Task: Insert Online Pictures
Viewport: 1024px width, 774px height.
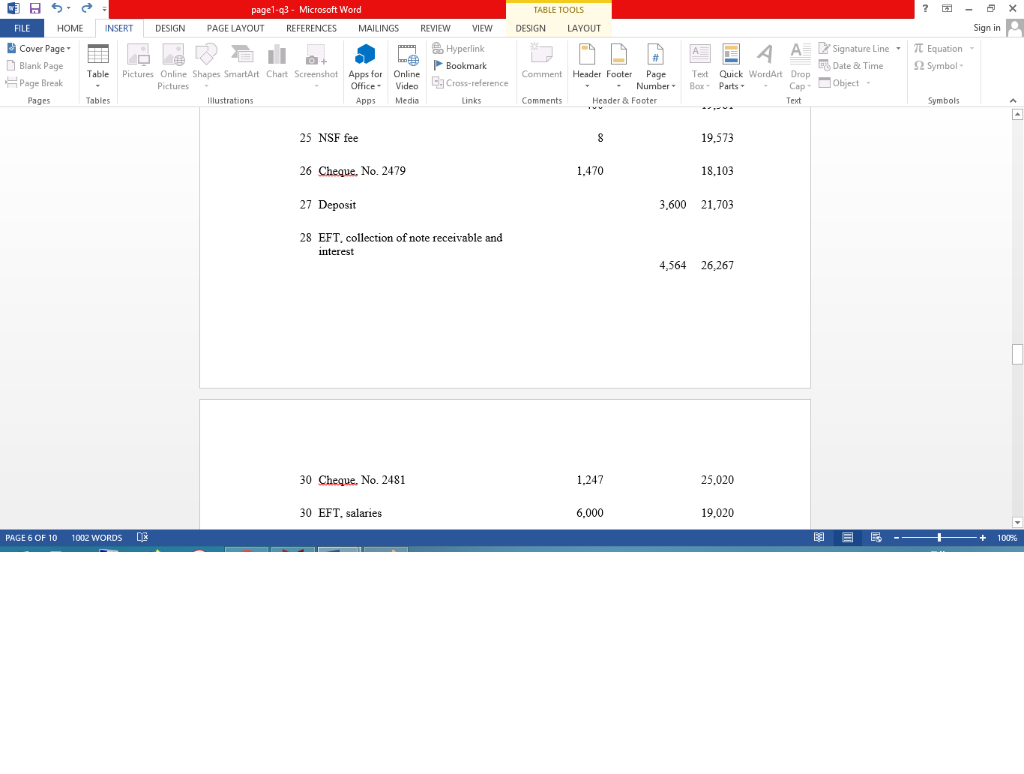Action: (x=173, y=67)
